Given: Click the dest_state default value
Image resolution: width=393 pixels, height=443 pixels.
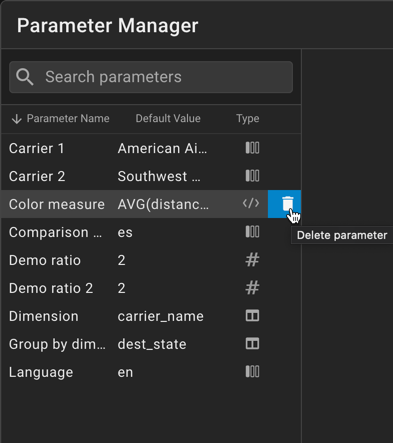Looking at the screenshot, I should click(x=152, y=344).
